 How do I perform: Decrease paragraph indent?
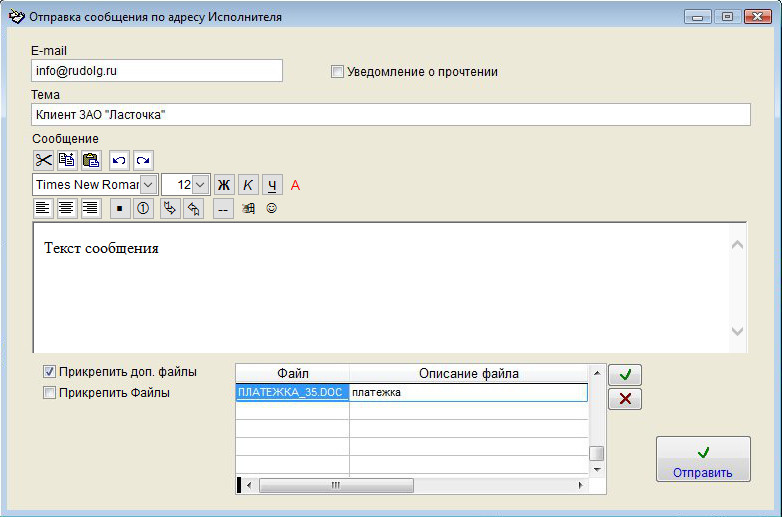[194, 208]
